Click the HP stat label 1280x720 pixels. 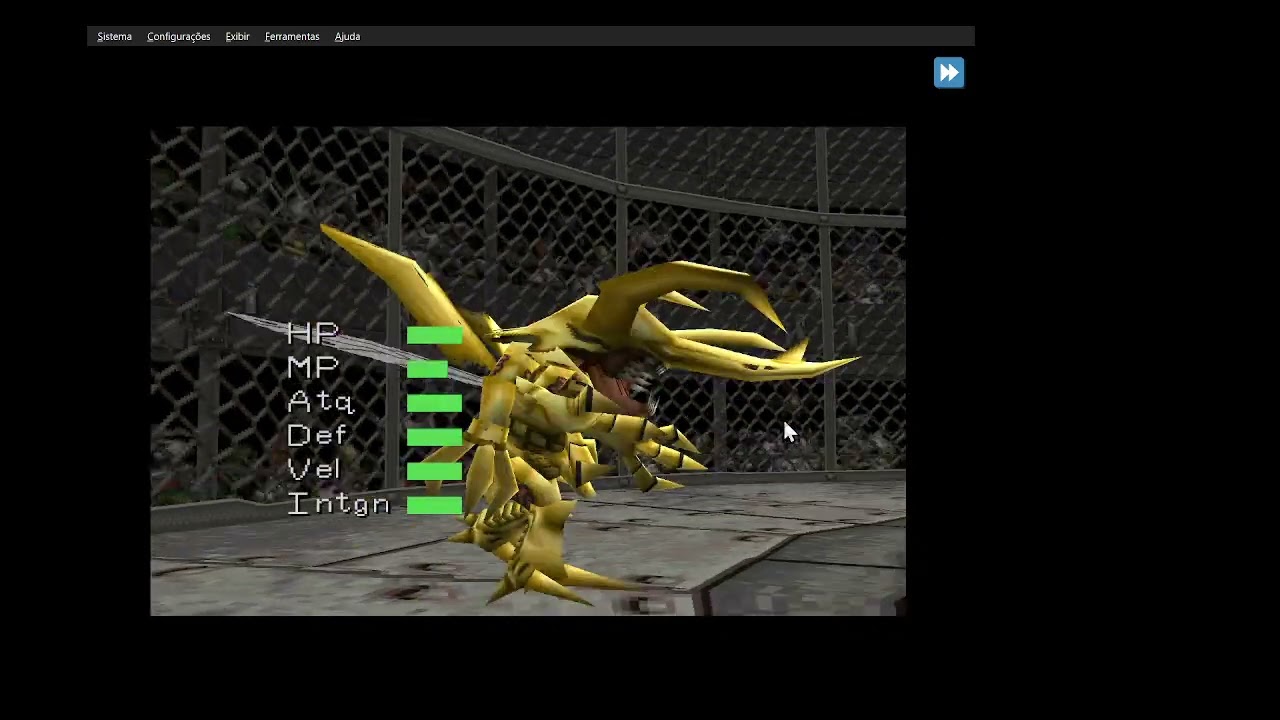click(313, 334)
